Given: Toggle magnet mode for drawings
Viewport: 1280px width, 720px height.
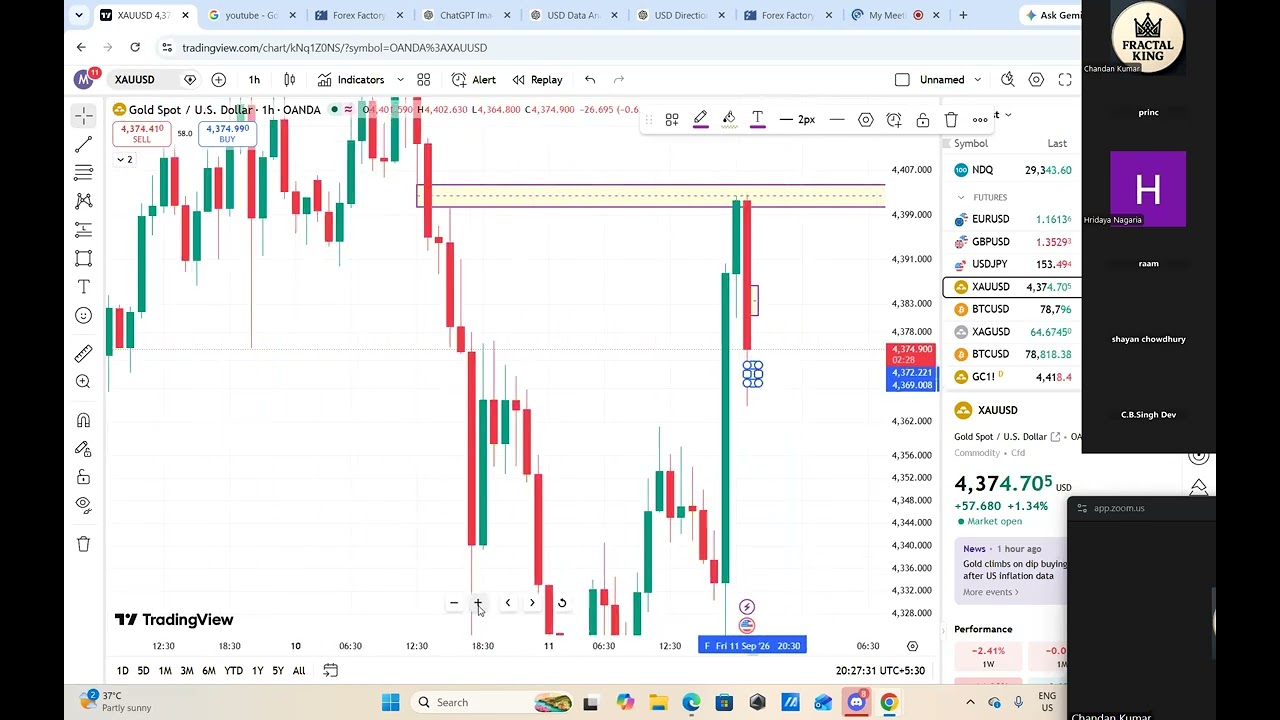Looking at the screenshot, I should click(x=84, y=420).
